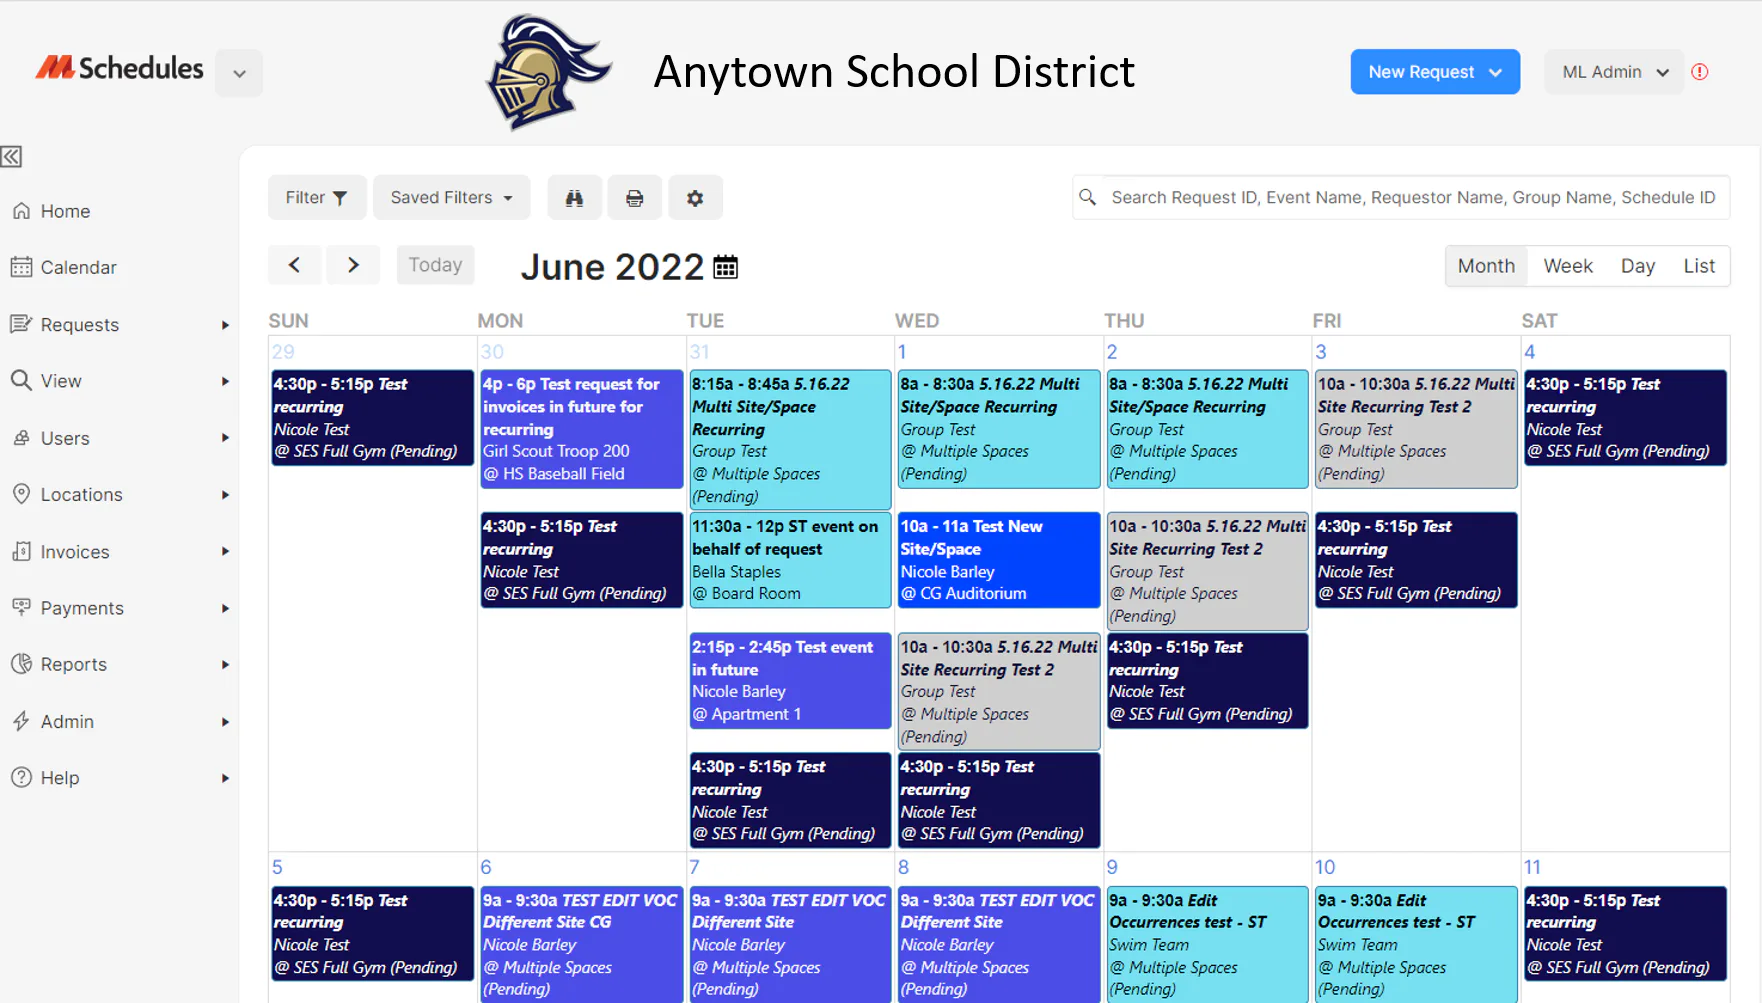Open the 11:30a ST event on behalf of request
The image size is (1762, 1003).
click(790, 560)
